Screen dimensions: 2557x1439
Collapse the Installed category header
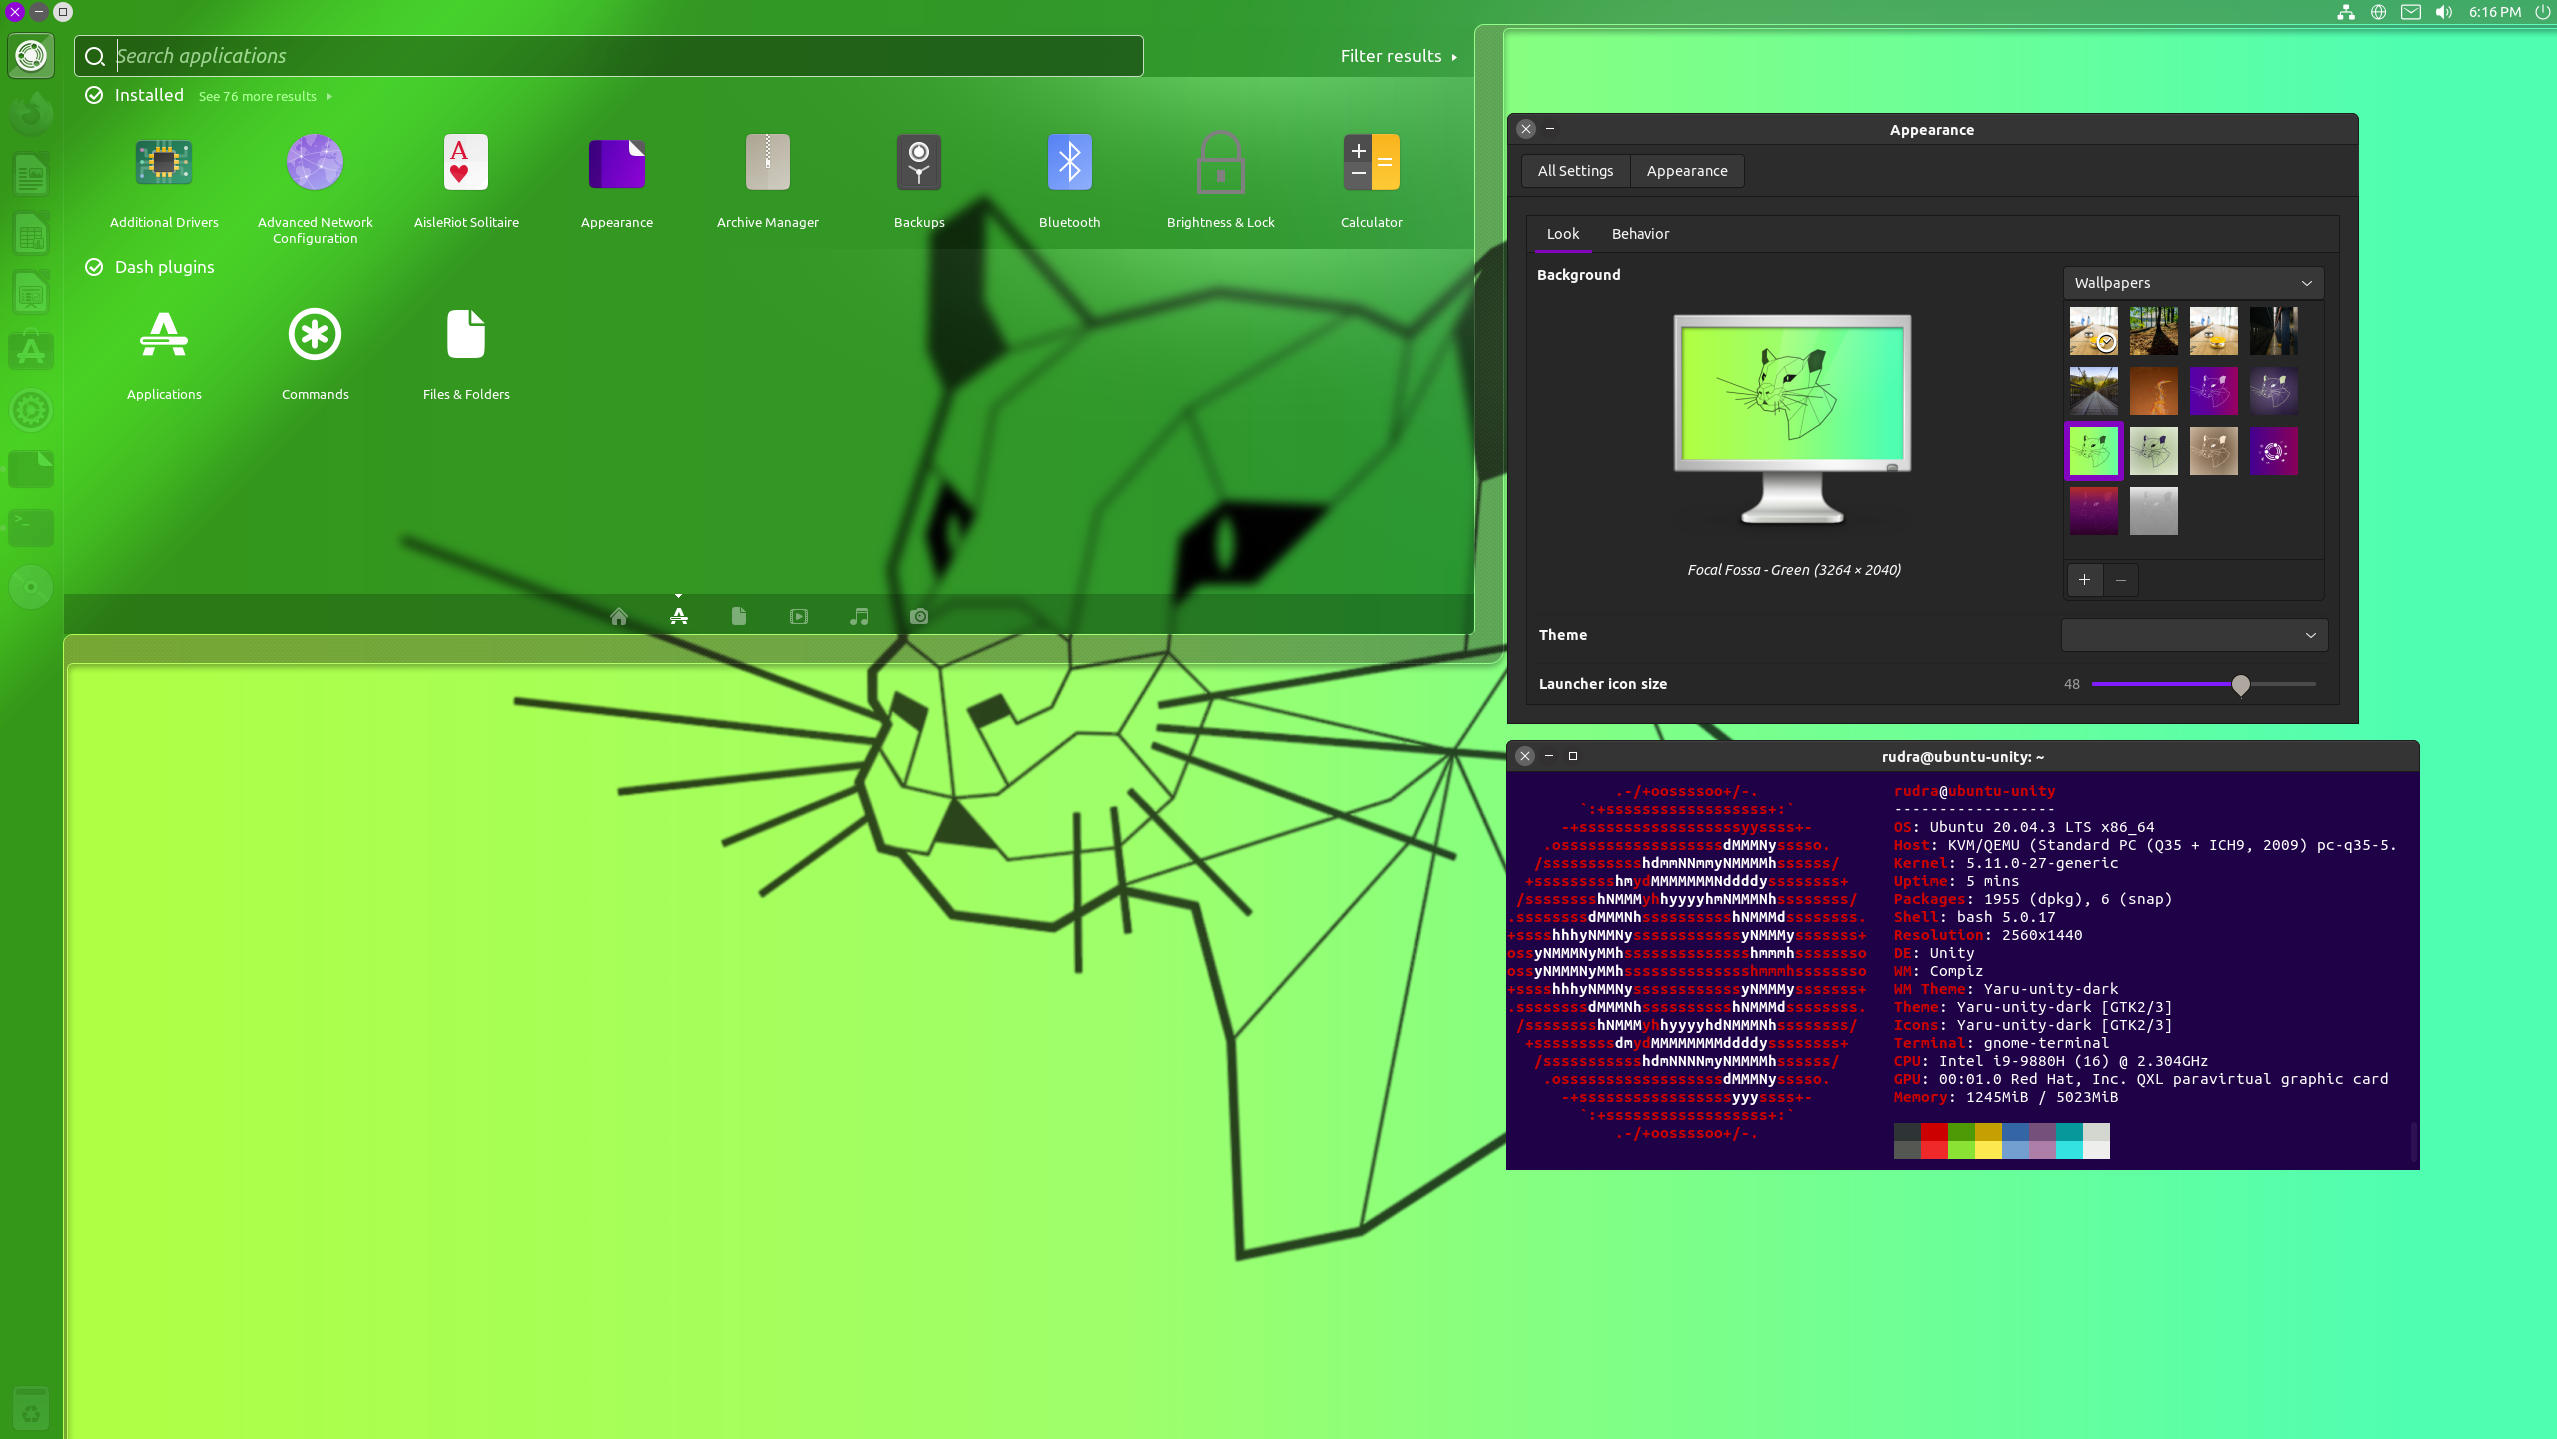[148, 95]
